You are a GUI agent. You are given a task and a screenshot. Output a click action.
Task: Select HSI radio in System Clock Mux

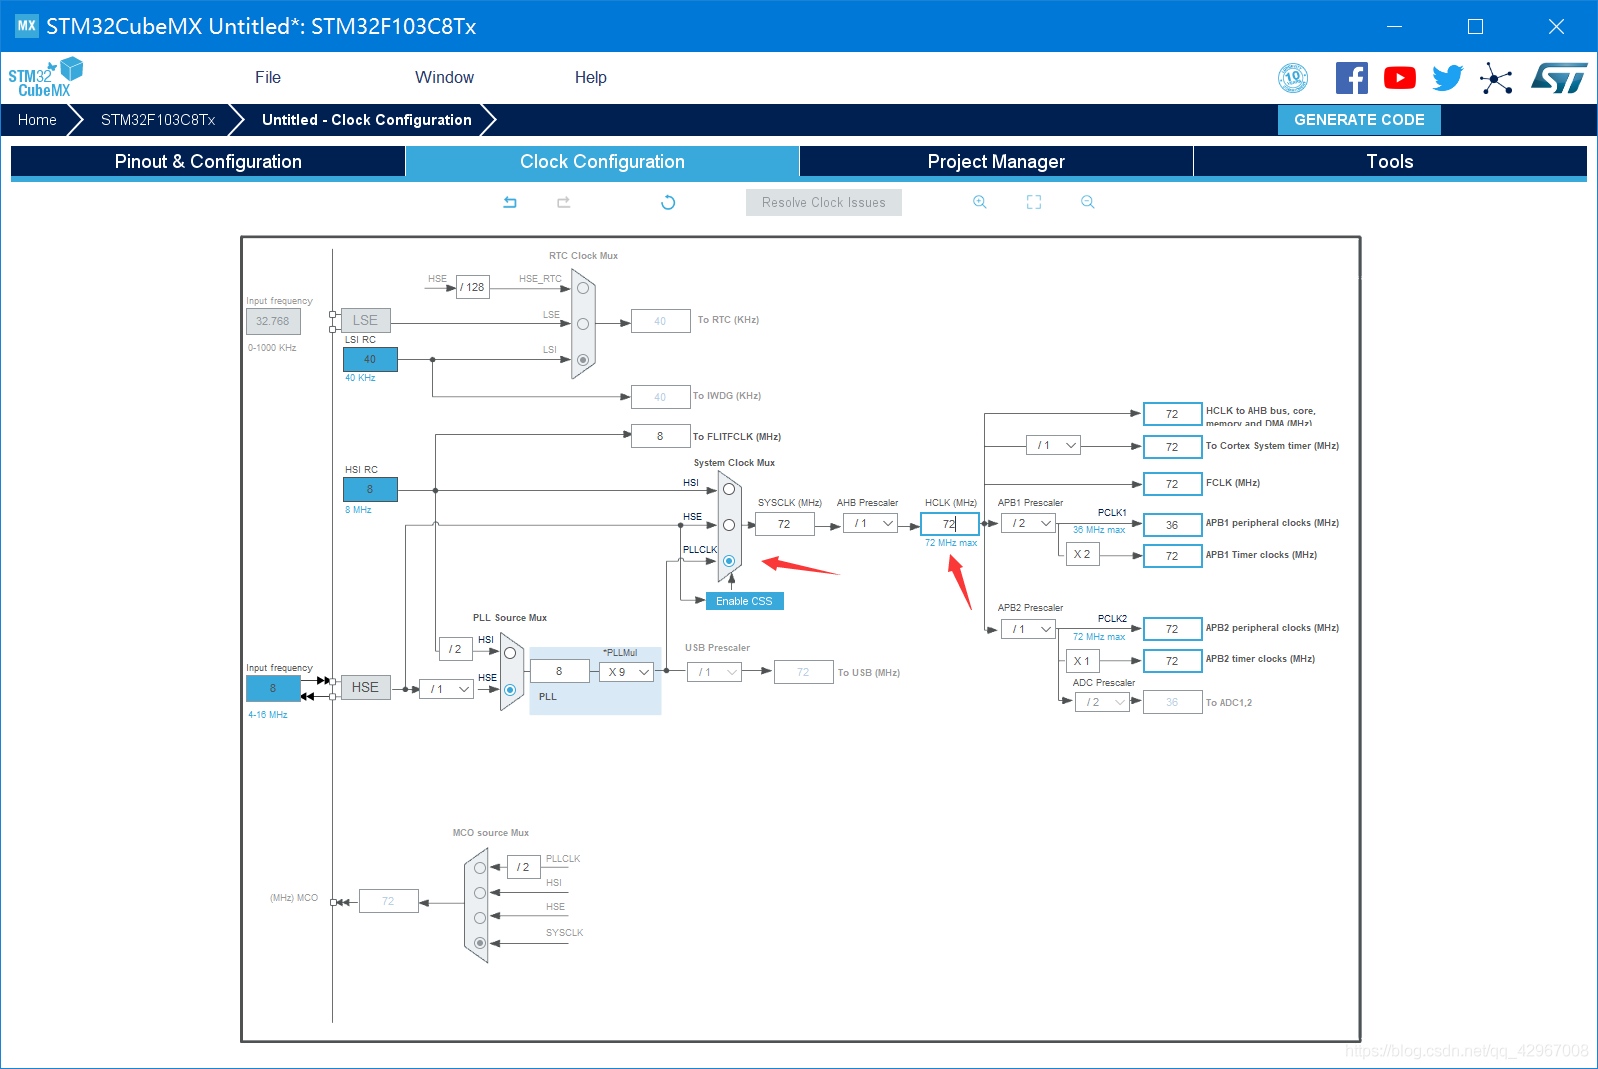pos(729,489)
